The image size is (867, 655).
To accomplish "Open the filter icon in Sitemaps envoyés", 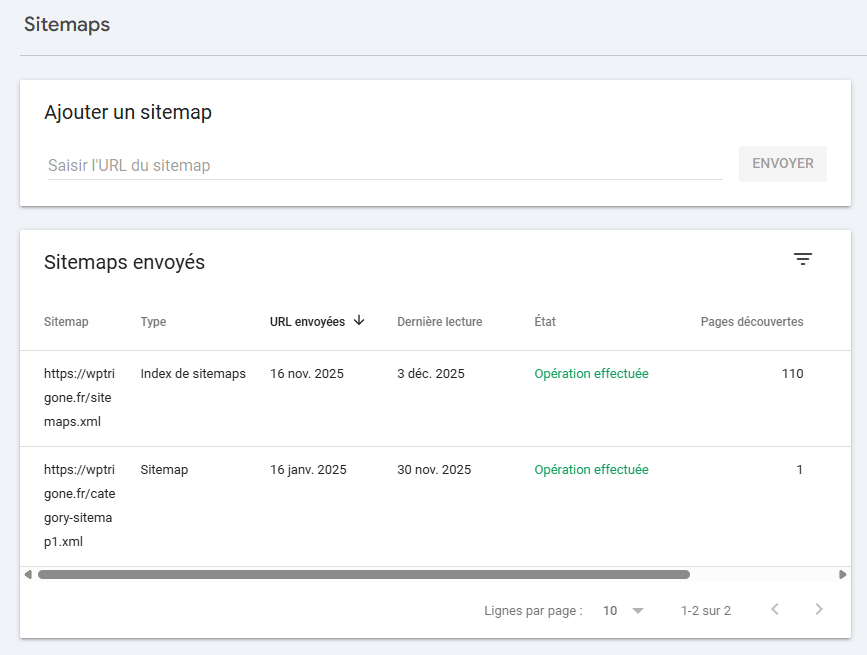I will (x=803, y=258).
